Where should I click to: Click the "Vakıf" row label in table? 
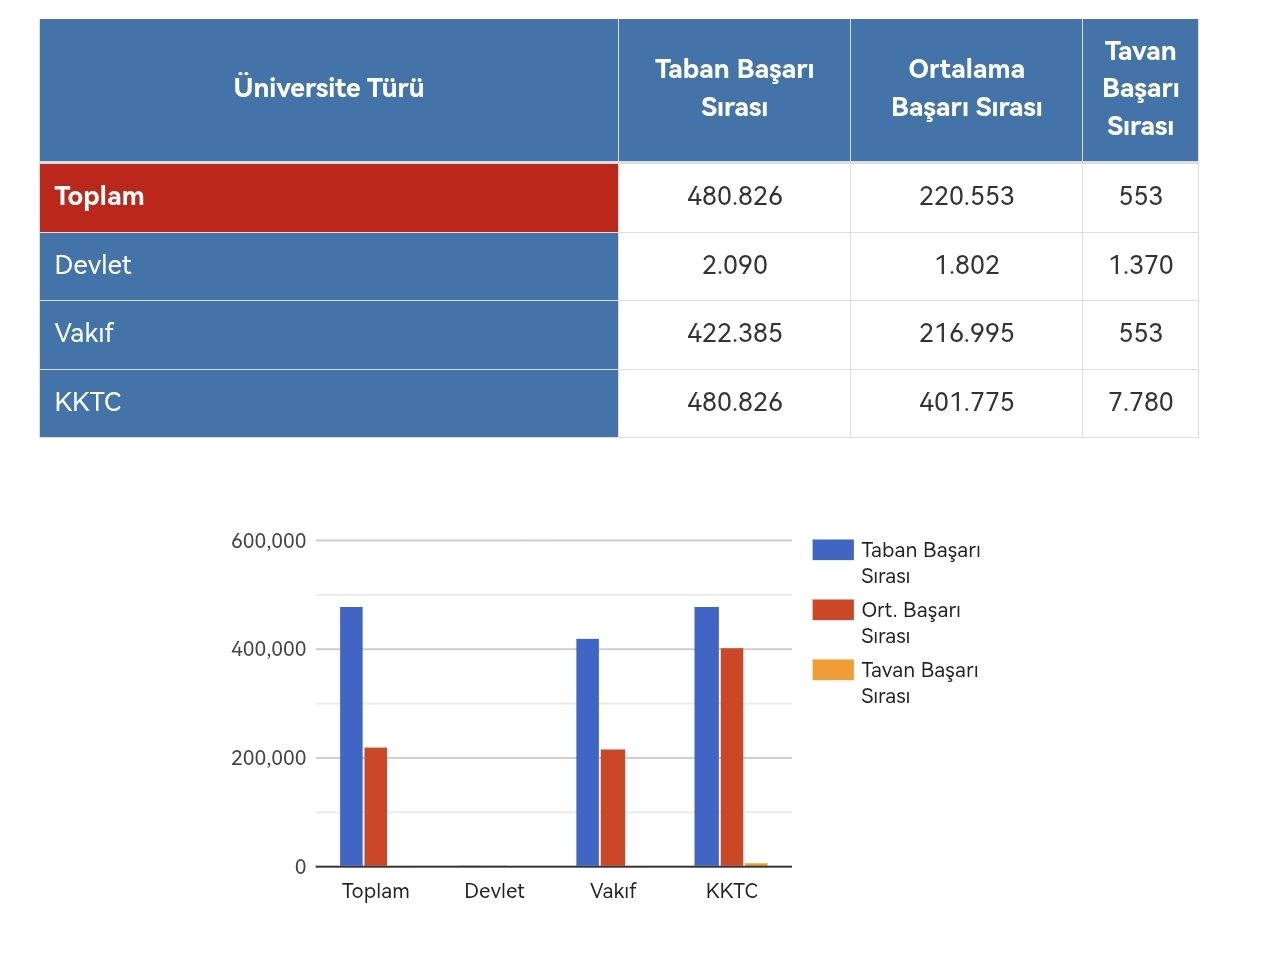tap(329, 334)
